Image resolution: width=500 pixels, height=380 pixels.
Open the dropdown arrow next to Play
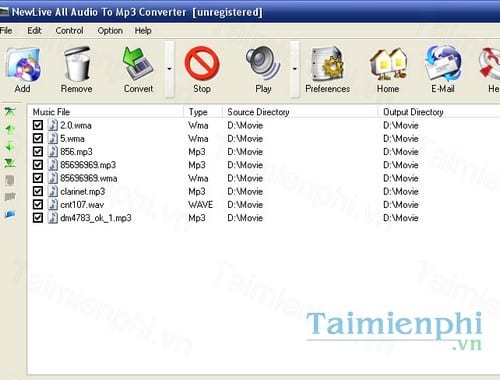(x=295, y=69)
